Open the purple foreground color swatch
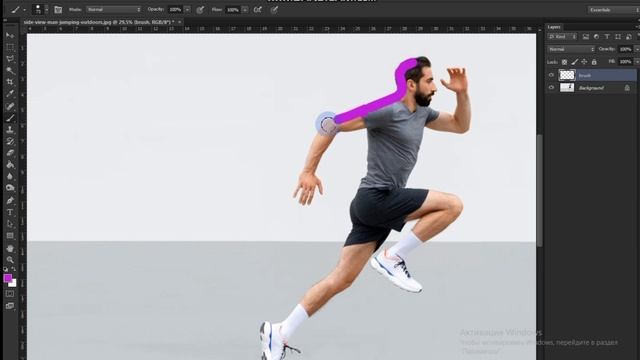 7,278
